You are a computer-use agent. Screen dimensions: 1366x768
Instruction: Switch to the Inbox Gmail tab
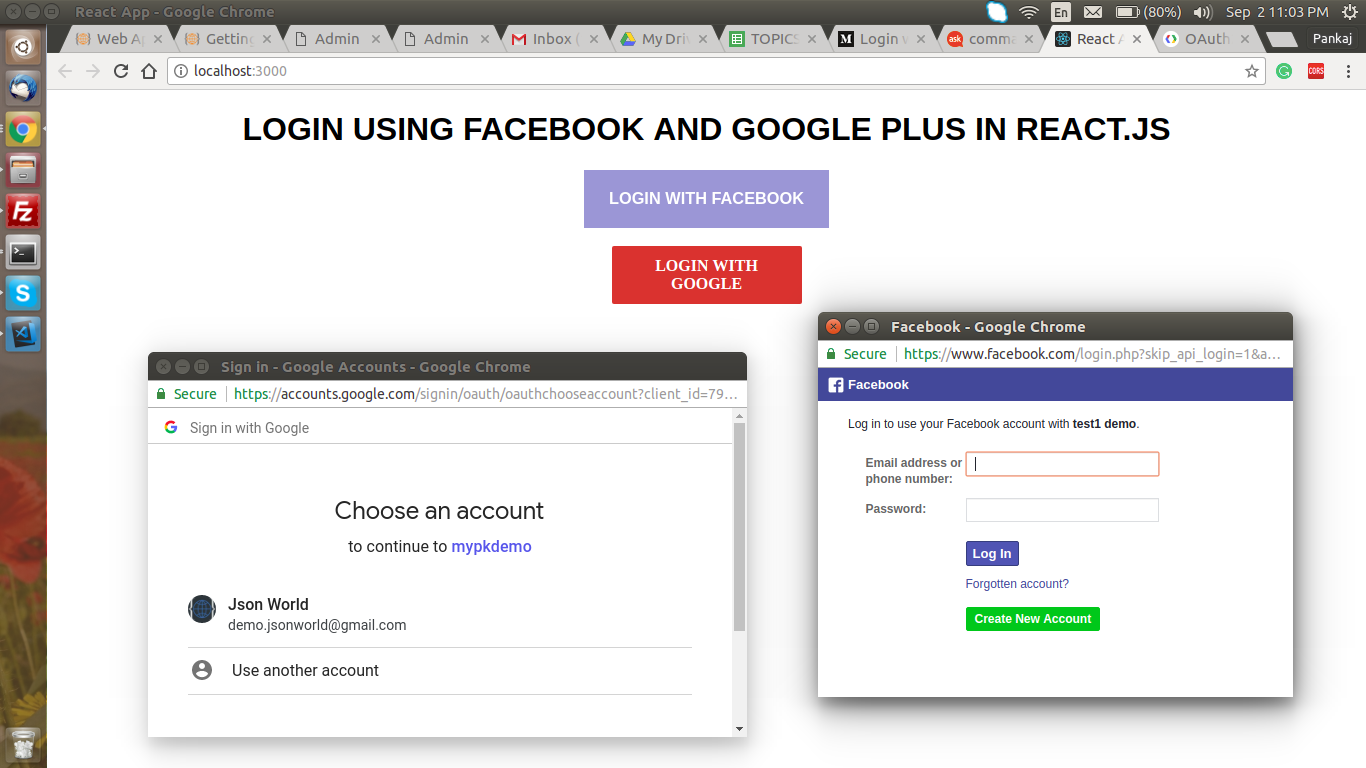click(555, 39)
